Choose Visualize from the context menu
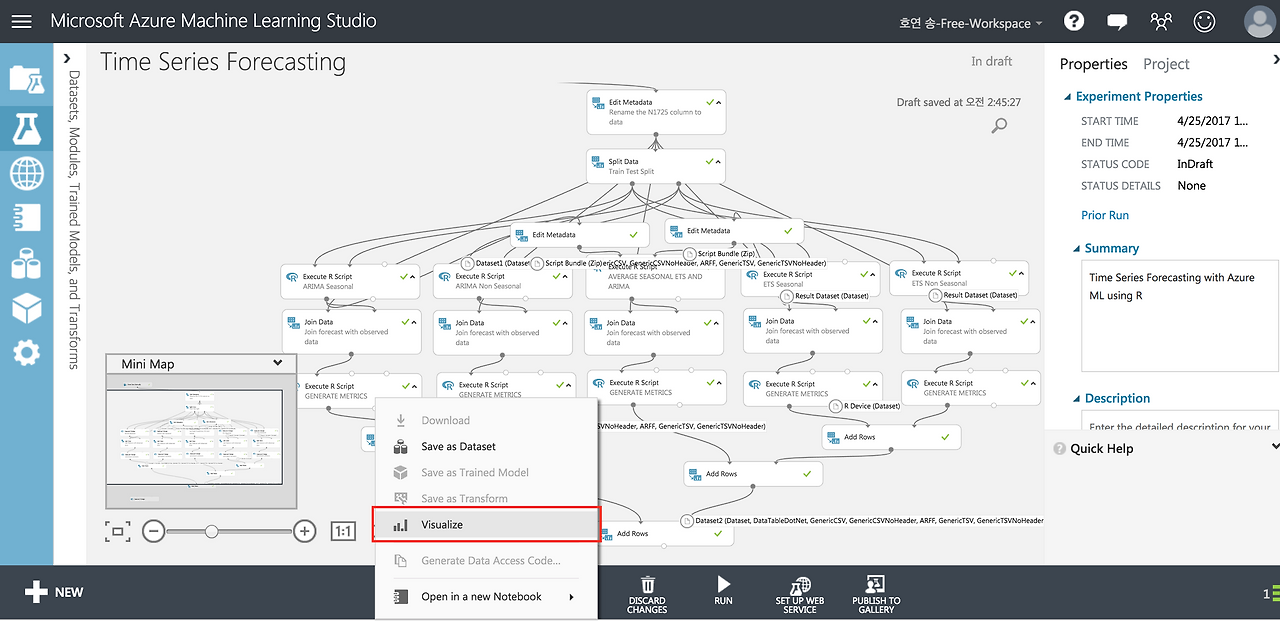 pos(486,524)
